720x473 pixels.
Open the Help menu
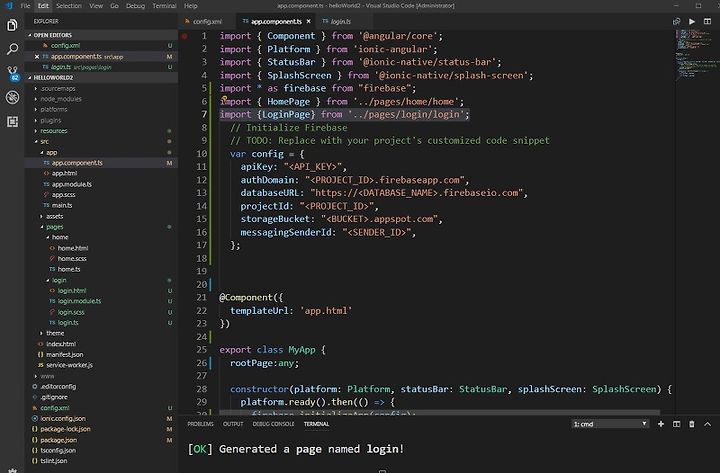coord(191,6)
